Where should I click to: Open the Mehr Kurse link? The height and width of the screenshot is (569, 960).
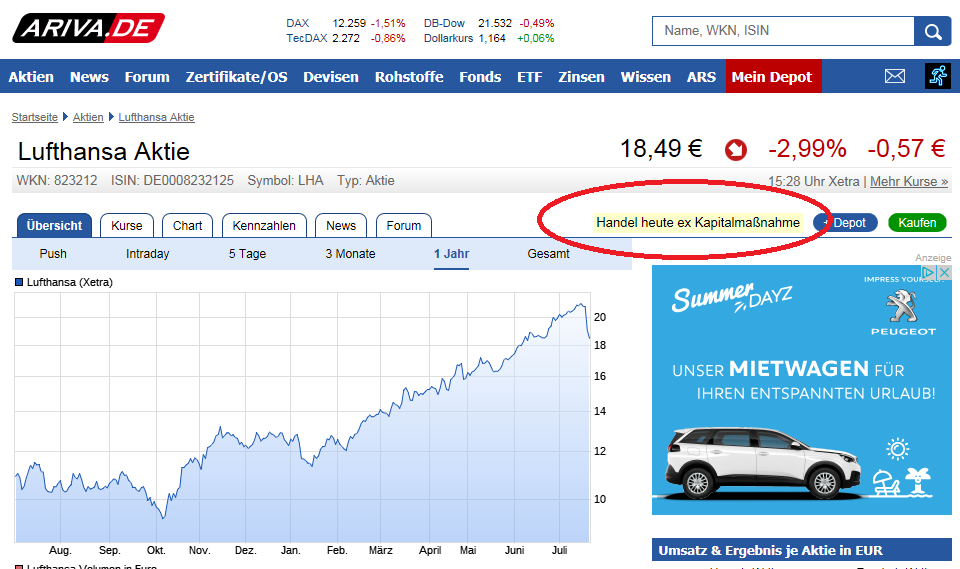(x=909, y=181)
